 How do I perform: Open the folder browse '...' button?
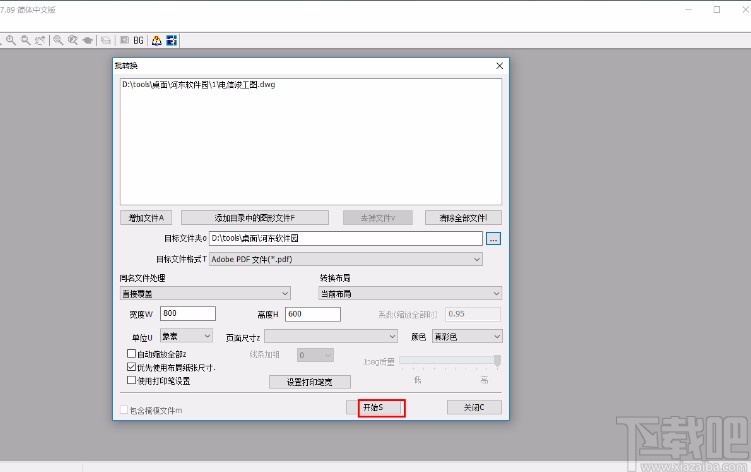point(493,238)
